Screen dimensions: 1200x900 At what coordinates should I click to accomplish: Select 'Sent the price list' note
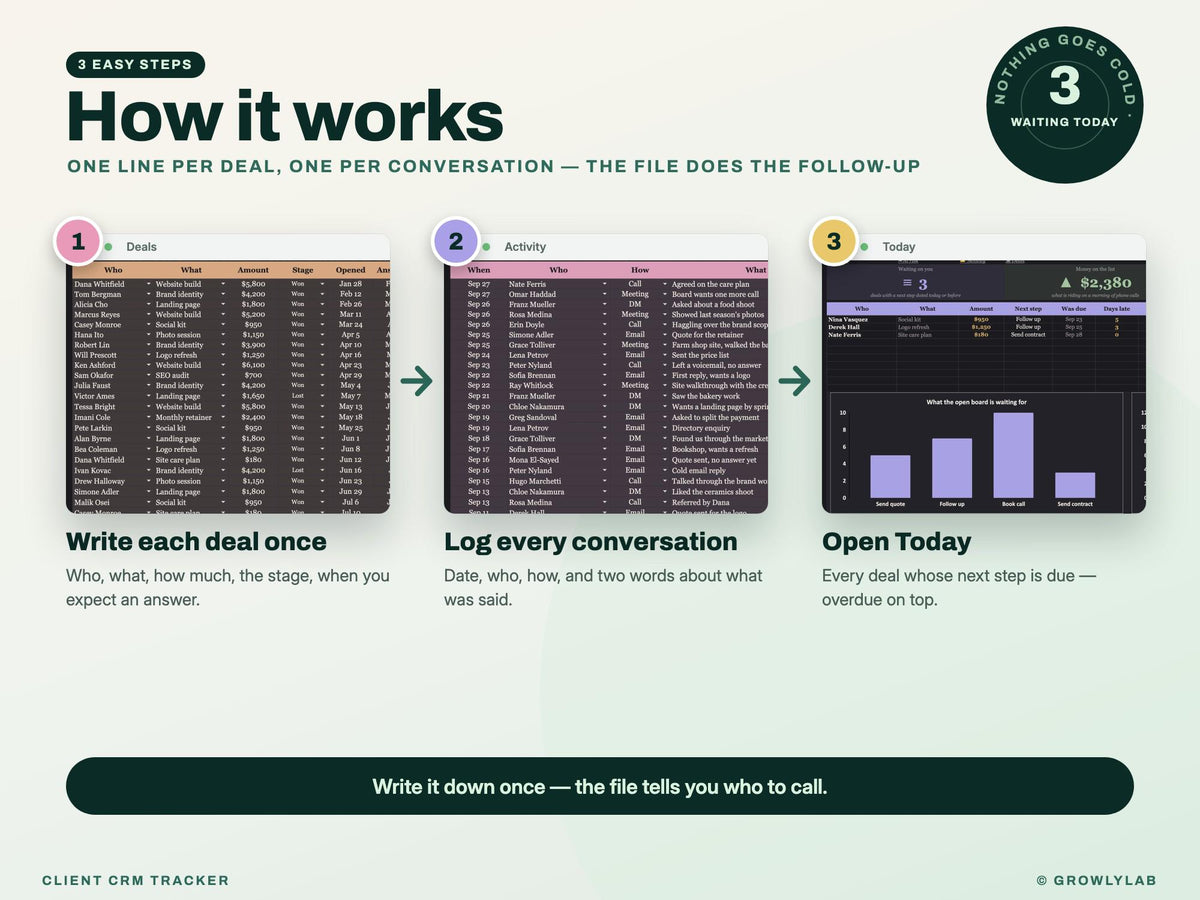[x=700, y=355]
